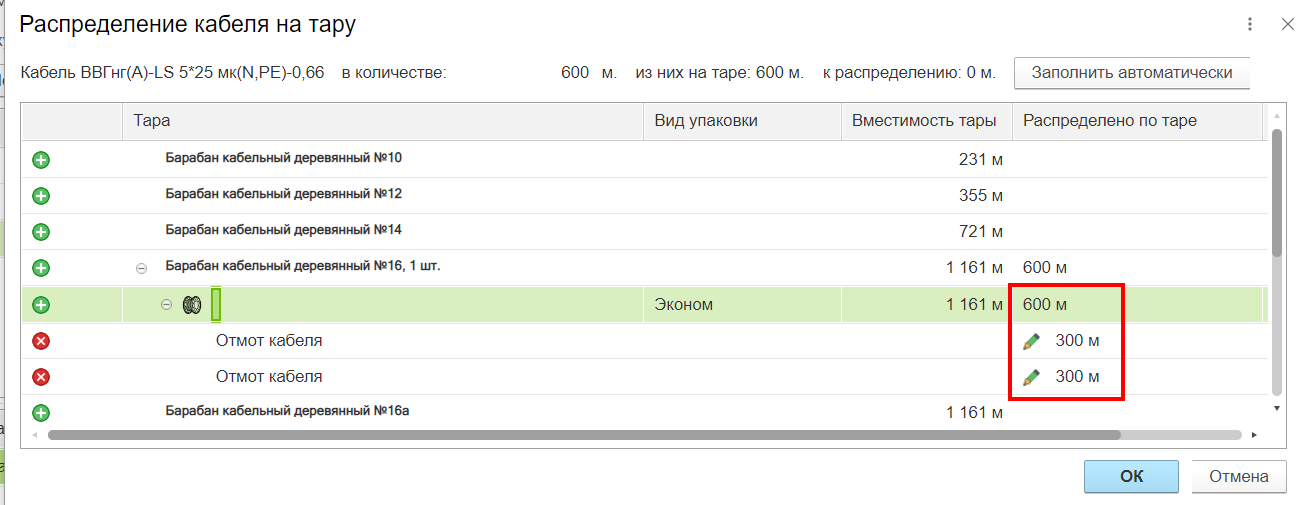Screen dimensions: 1312x505
Task: Click the Вместимость тары column header
Action: pos(924,120)
